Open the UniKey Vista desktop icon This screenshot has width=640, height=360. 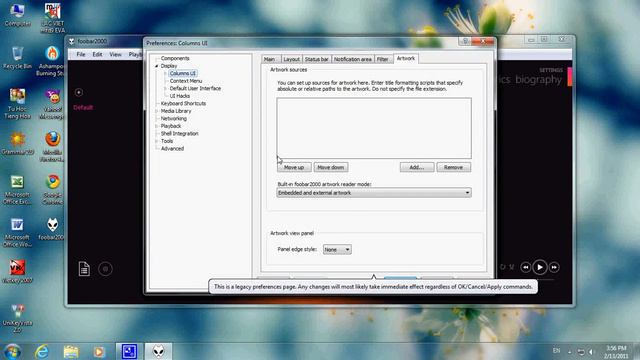pyautogui.click(x=17, y=318)
